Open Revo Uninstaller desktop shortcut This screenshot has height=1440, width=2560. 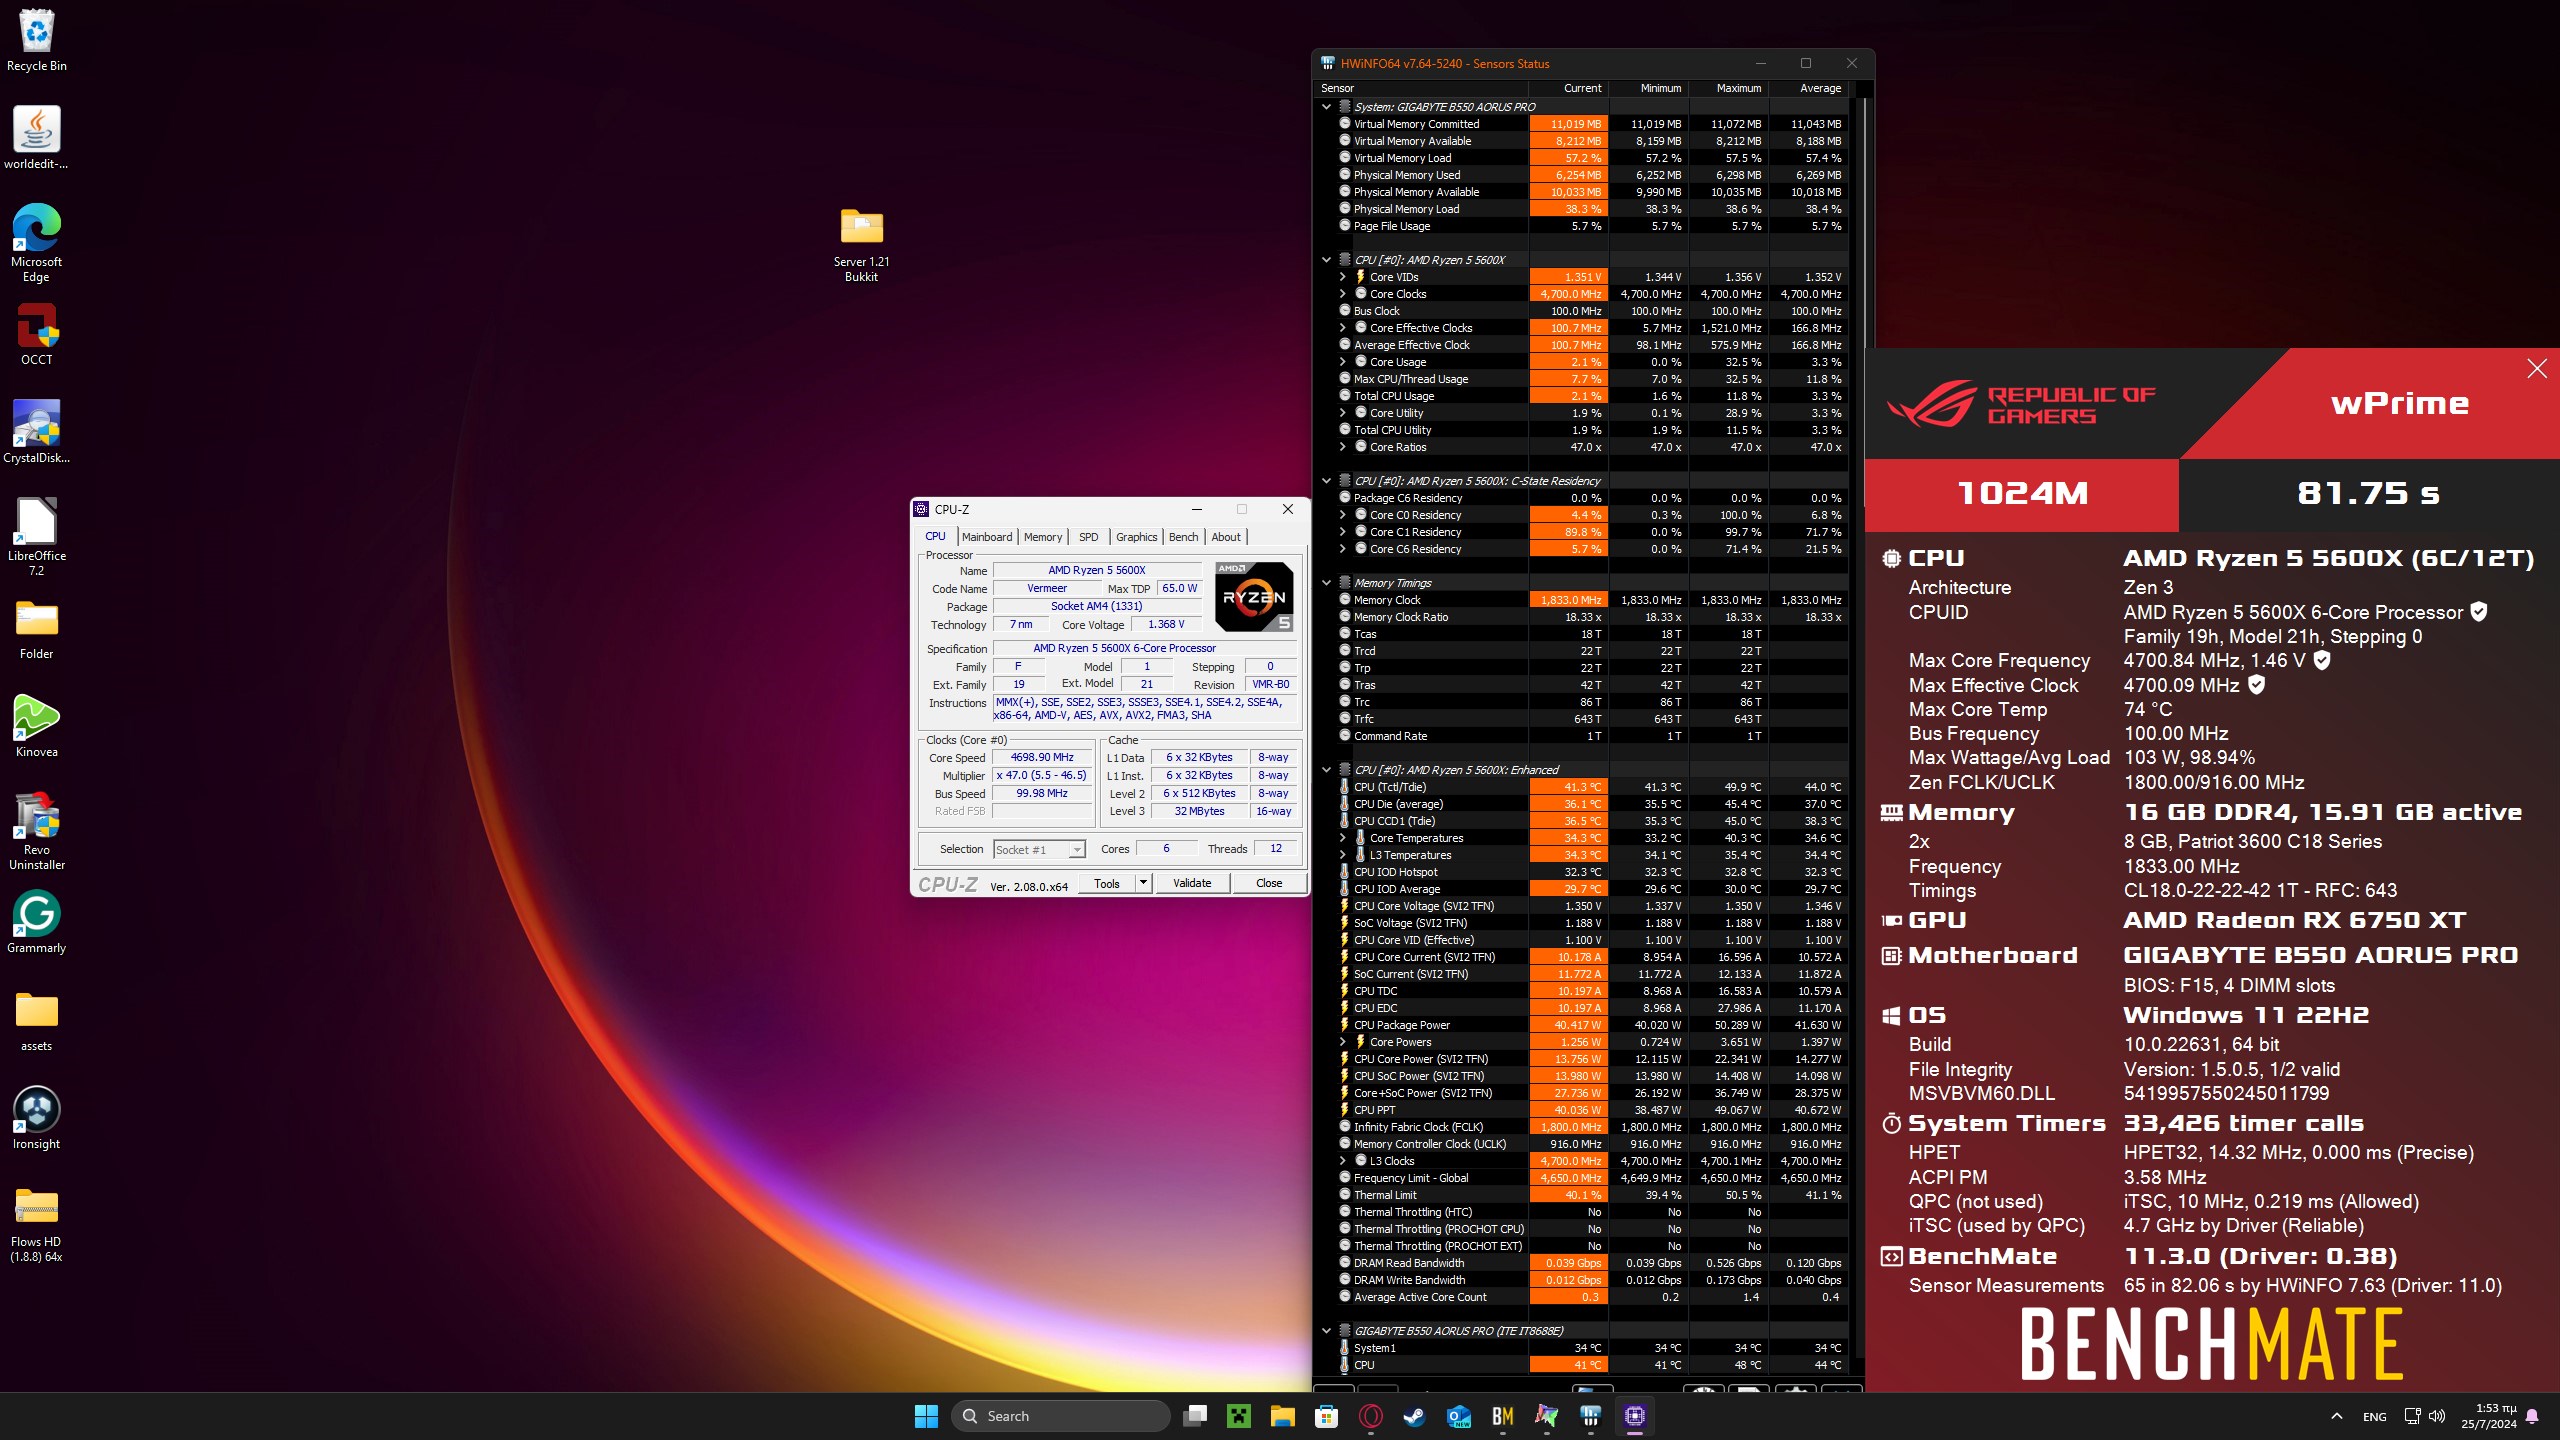click(x=37, y=831)
